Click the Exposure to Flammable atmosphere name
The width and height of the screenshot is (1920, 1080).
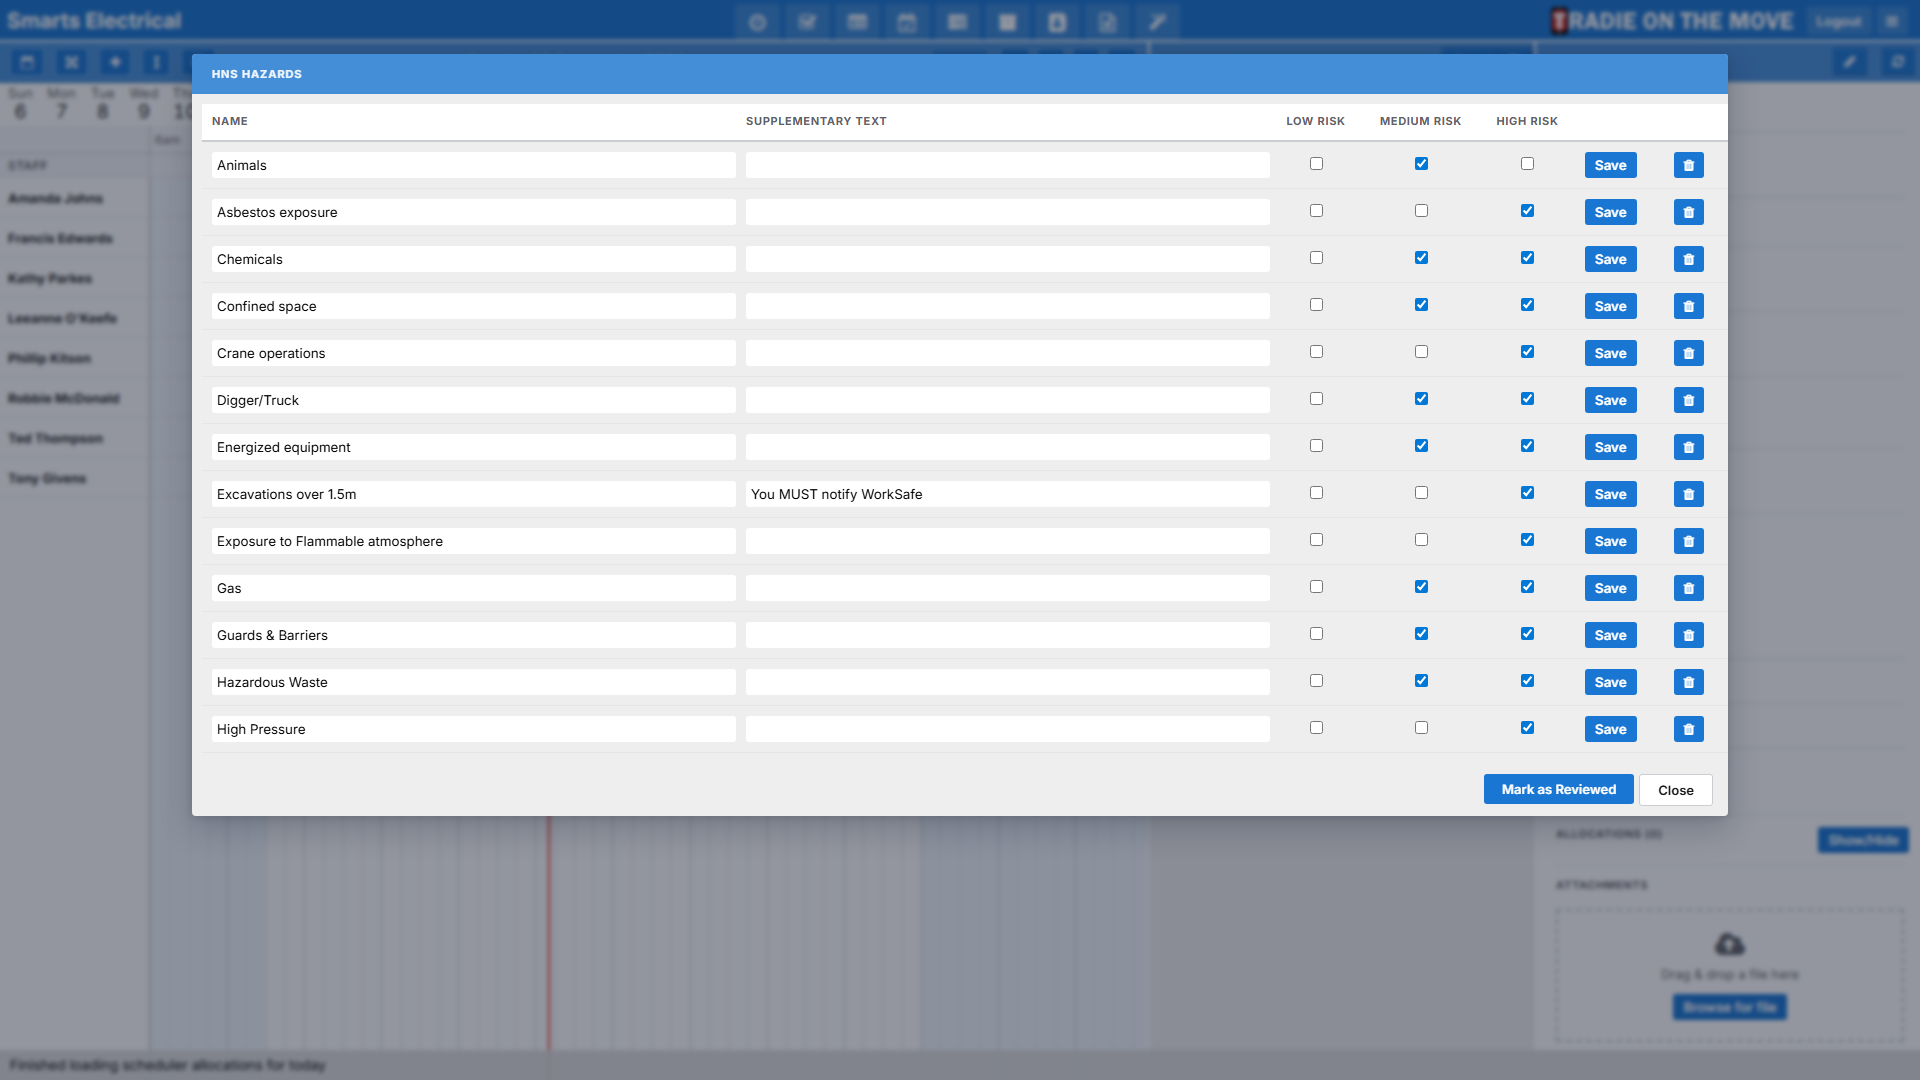[473, 541]
